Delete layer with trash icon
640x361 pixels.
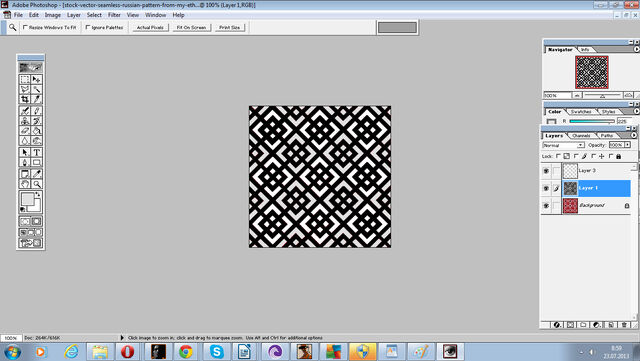tap(624, 325)
